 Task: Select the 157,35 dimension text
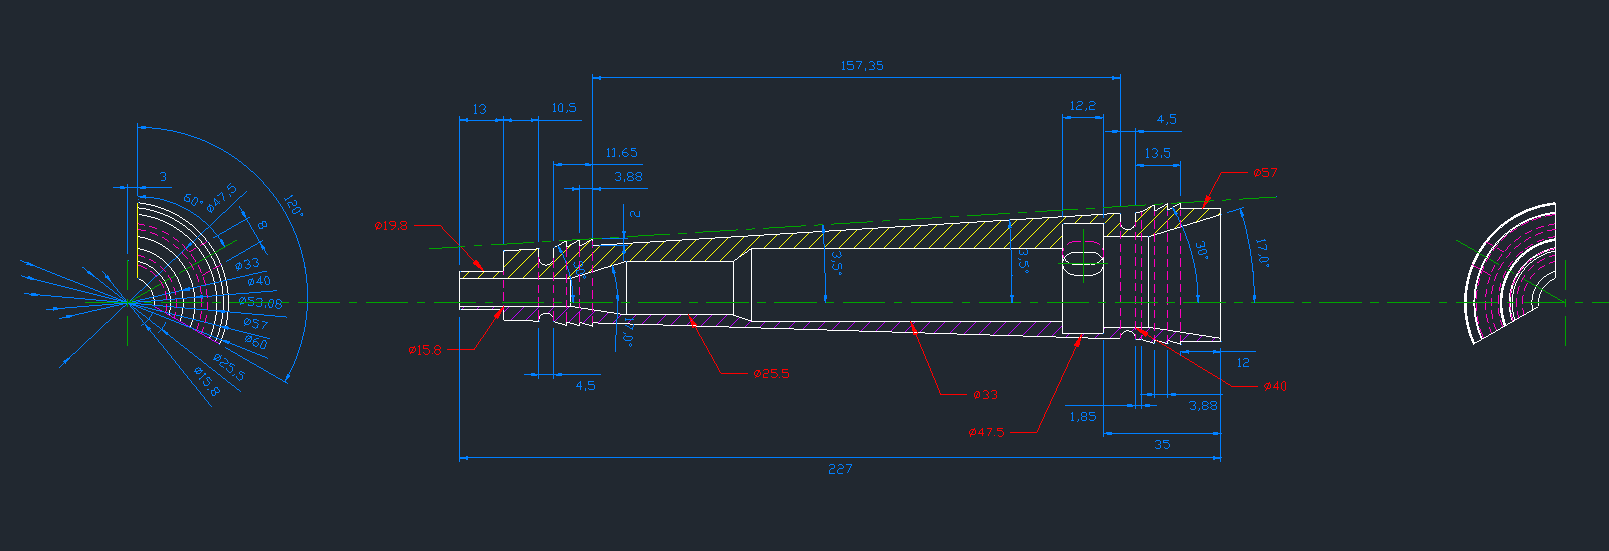[861, 66]
